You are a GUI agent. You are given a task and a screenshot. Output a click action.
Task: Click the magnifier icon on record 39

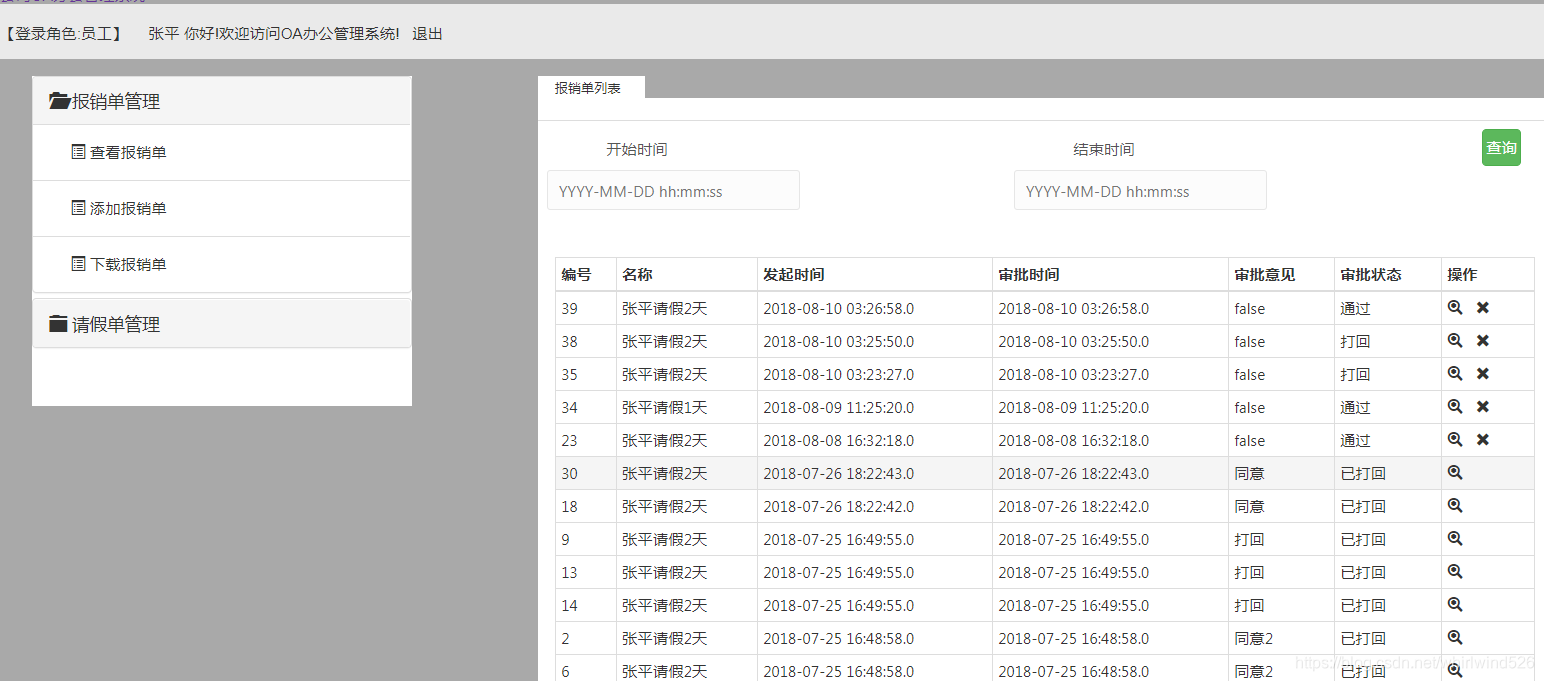1455,308
